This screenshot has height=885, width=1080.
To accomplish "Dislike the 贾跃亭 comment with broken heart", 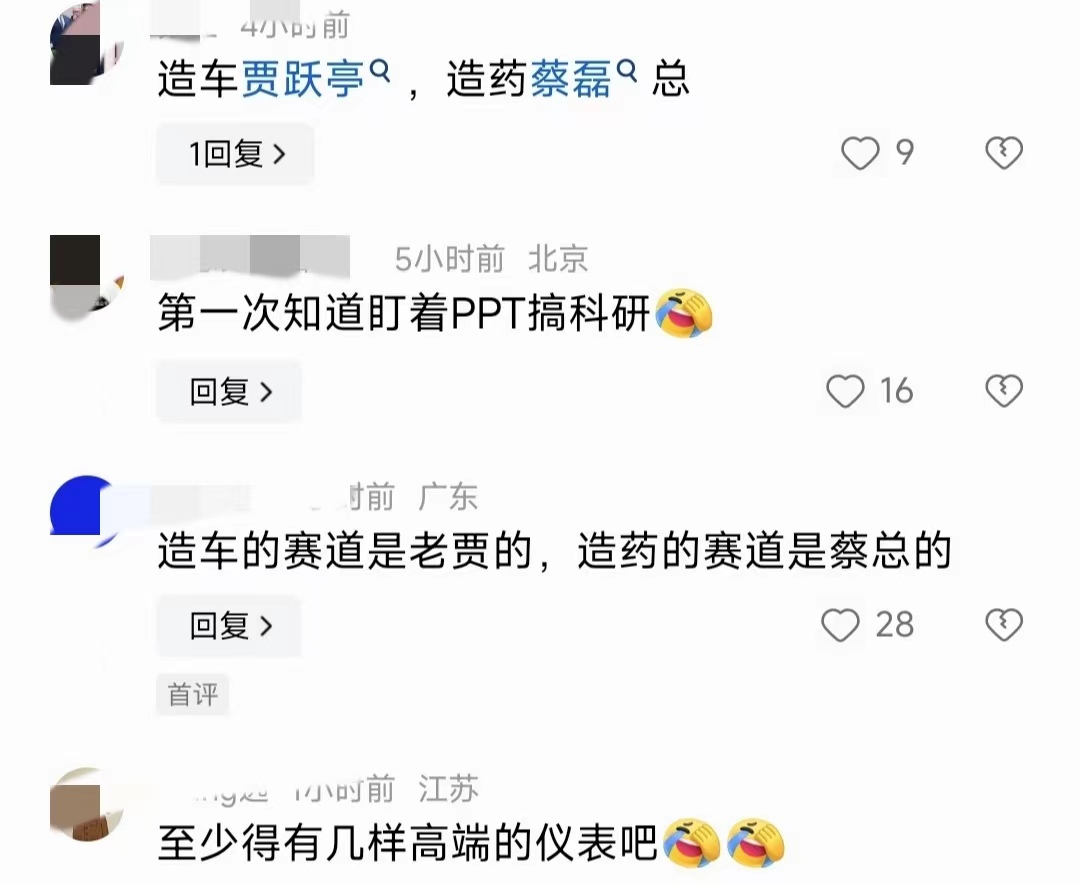I will pyautogui.click(x=1004, y=152).
